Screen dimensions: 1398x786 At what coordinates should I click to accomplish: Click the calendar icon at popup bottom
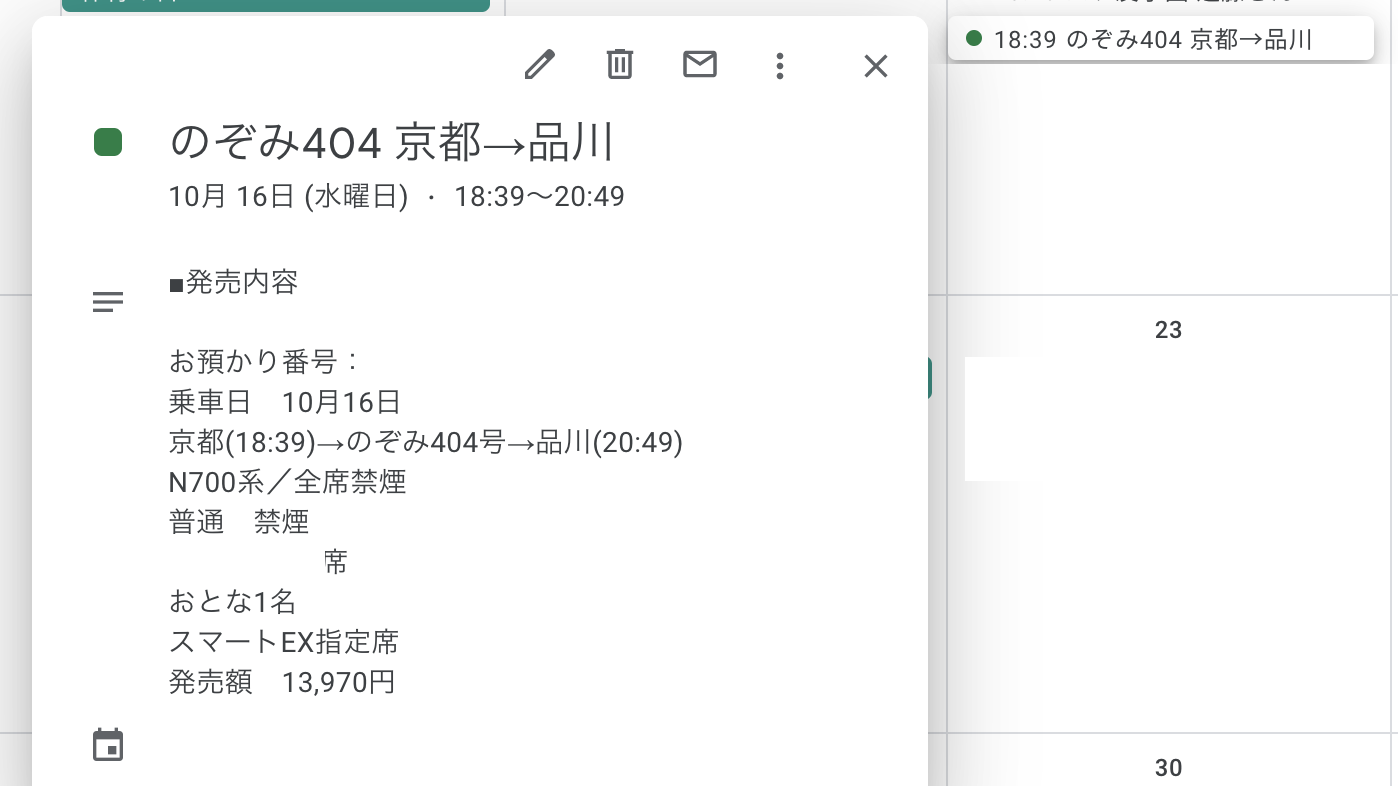108,745
